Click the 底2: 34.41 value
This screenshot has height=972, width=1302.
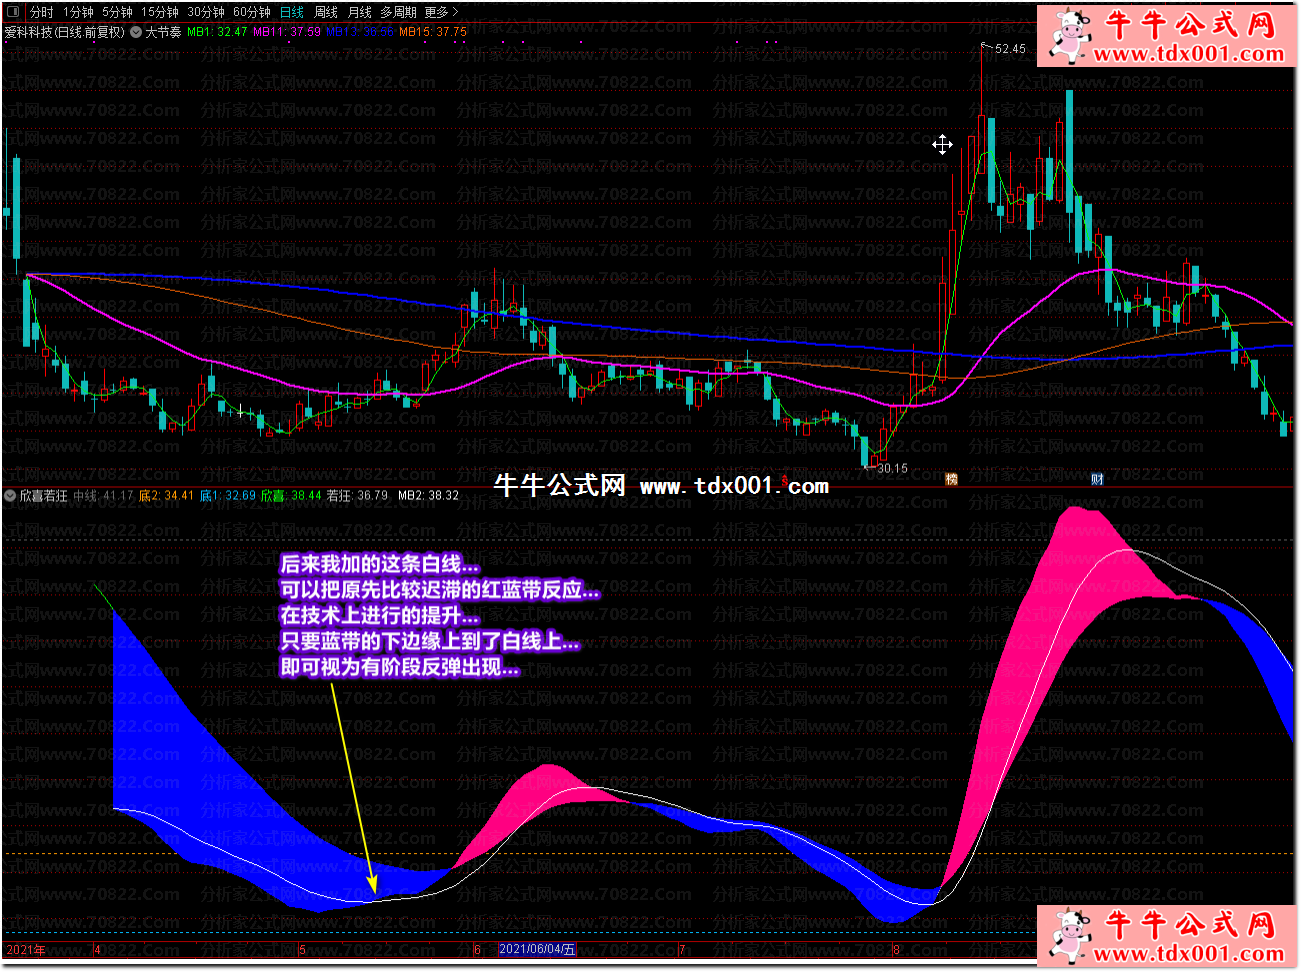point(166,495)
